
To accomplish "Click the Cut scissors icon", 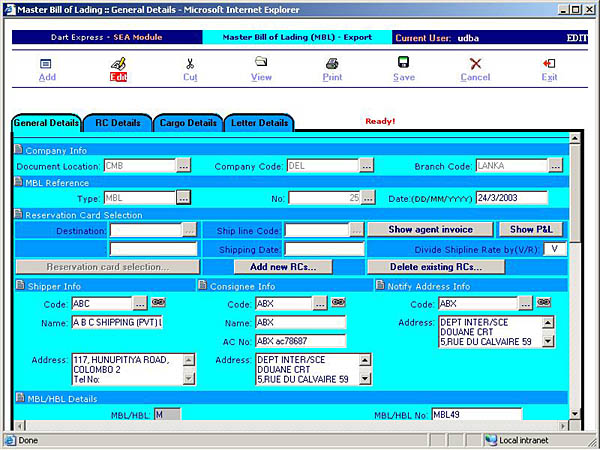I will tap(190, 63).
